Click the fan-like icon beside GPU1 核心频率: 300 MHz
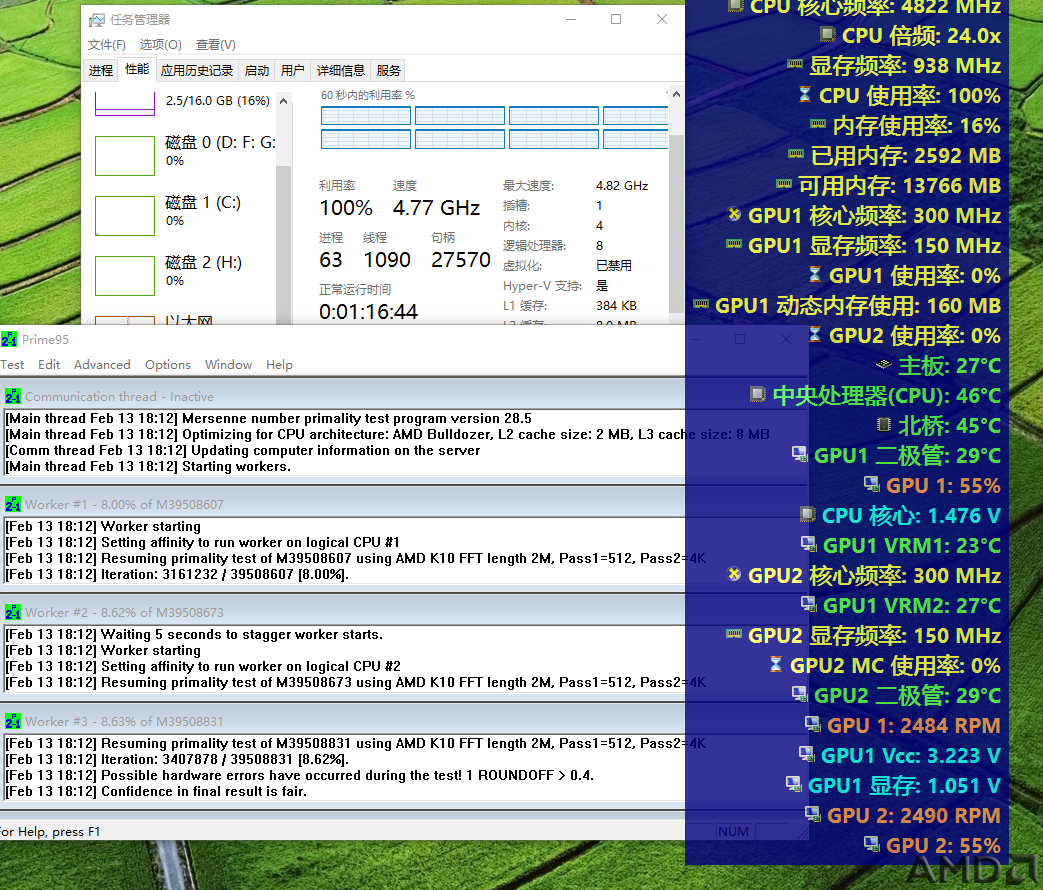 coord(734,214)
